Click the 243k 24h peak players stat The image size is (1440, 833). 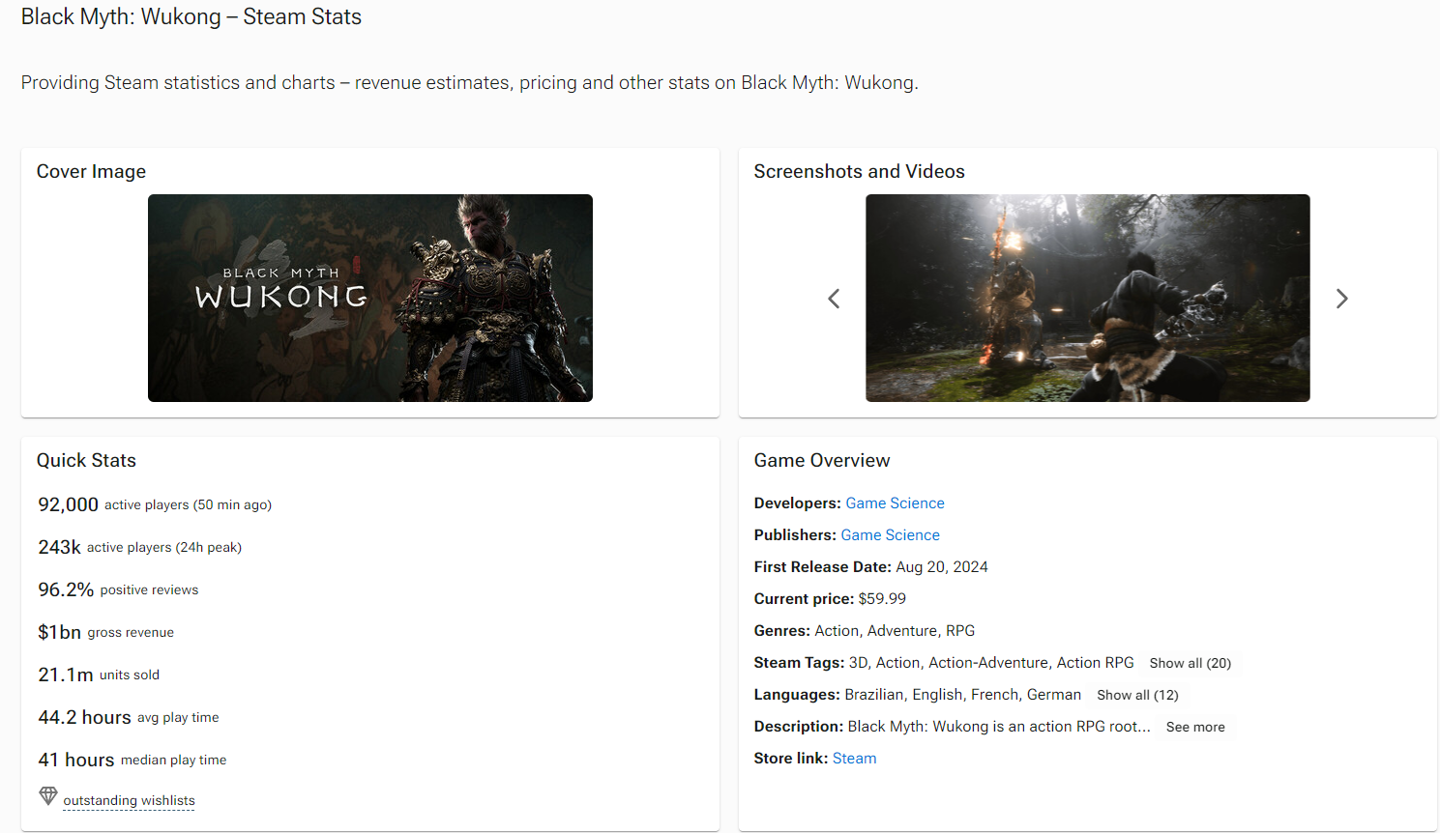click(140, 547)
